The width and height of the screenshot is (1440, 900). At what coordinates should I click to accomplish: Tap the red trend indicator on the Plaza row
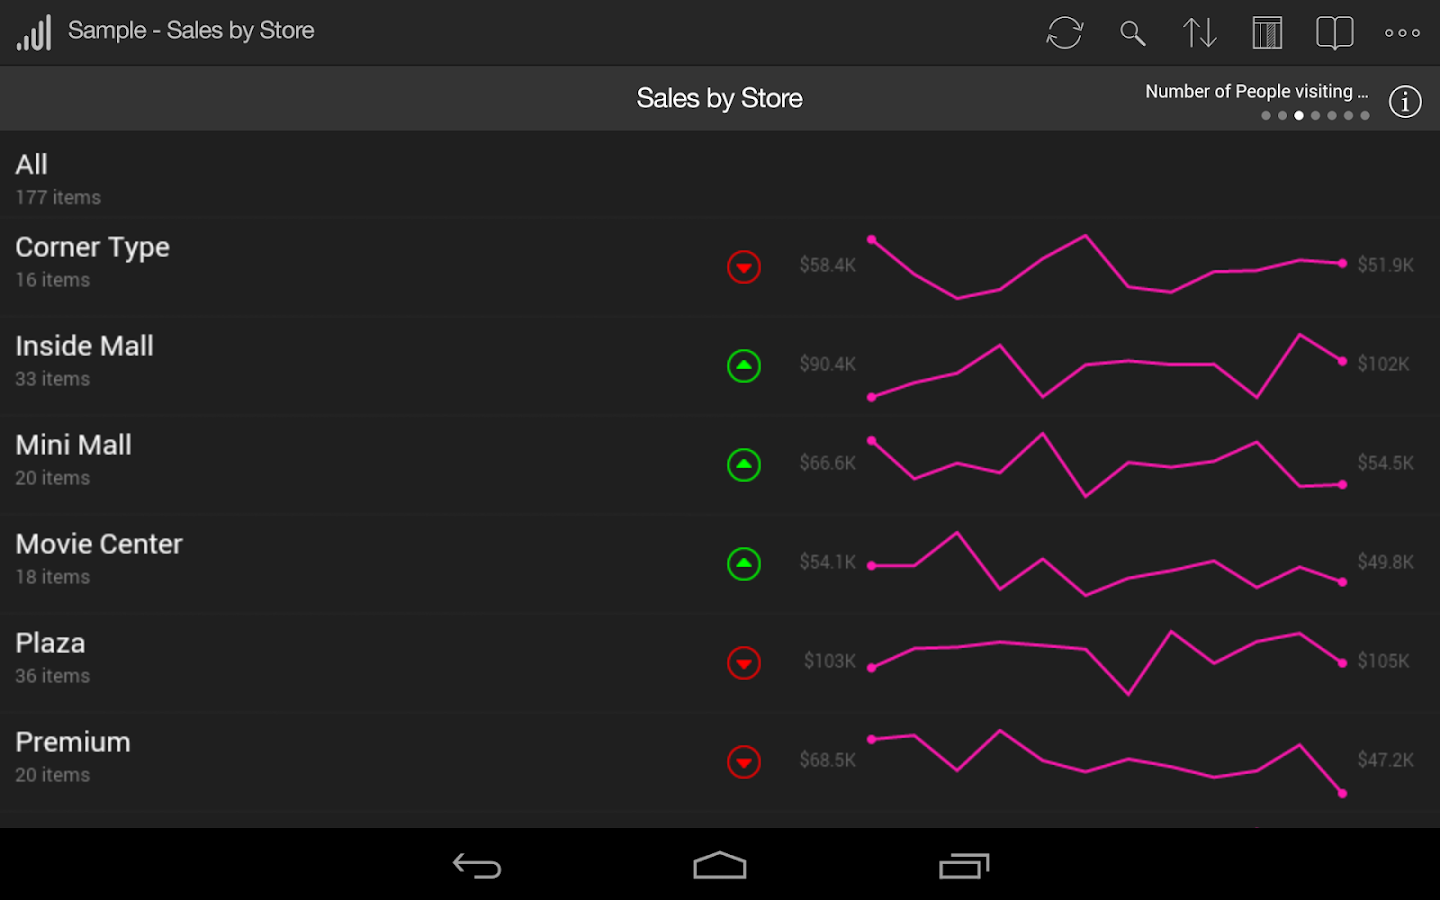744,662
